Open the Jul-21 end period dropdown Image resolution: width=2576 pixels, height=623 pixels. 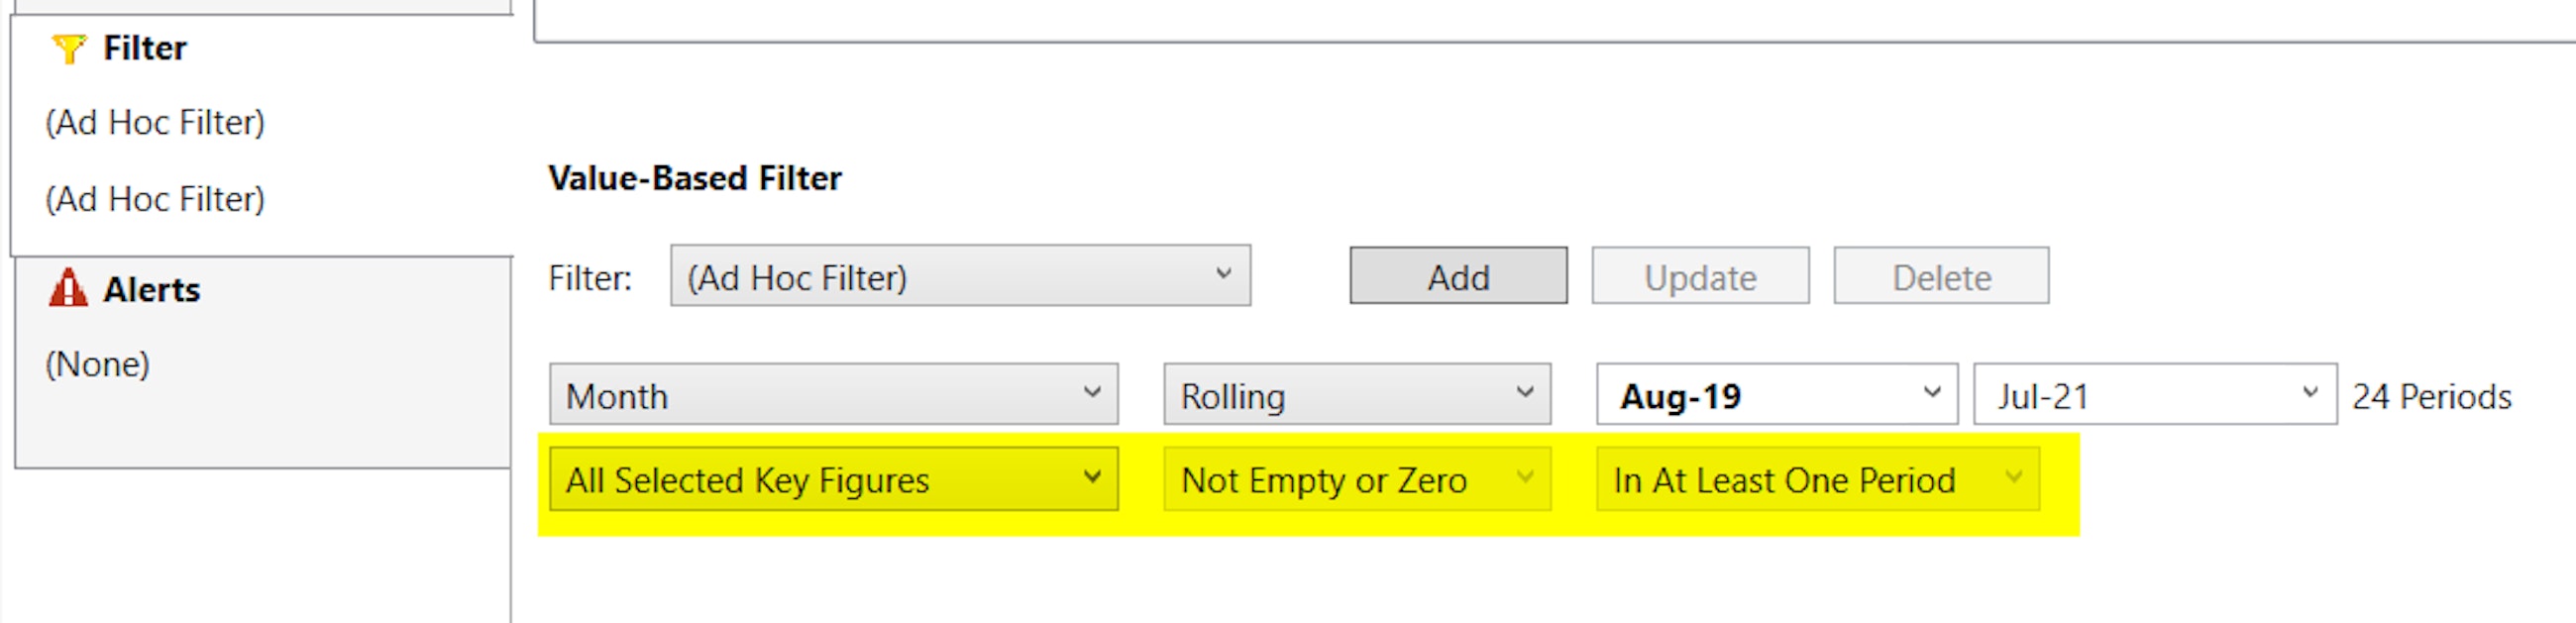(2155, 396)
